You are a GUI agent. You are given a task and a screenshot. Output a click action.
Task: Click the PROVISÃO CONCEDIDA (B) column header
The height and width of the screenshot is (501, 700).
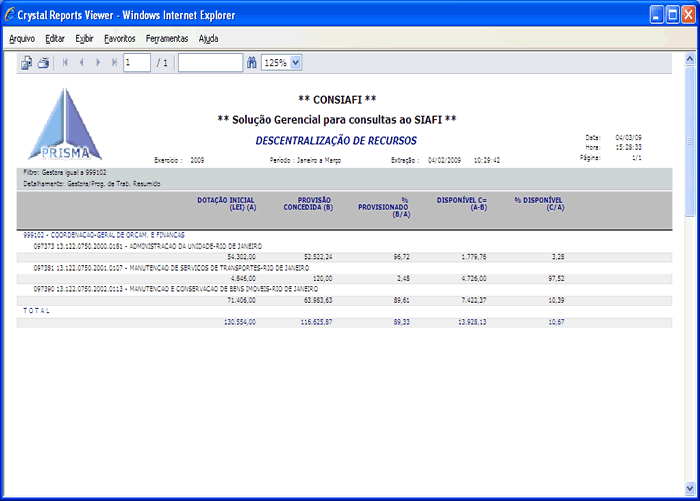[308, 204]
